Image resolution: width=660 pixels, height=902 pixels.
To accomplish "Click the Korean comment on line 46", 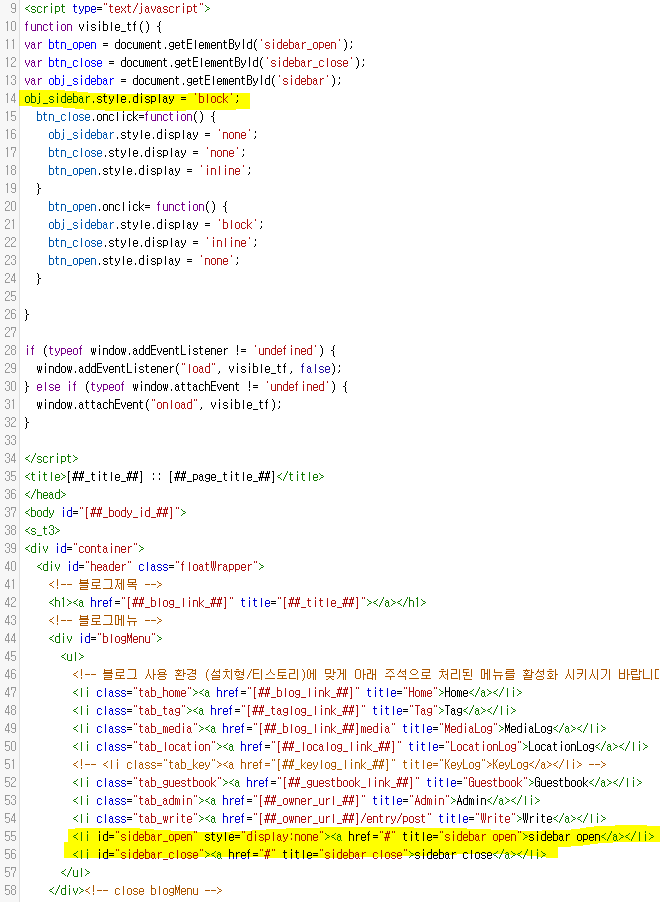I will point(366,674).
